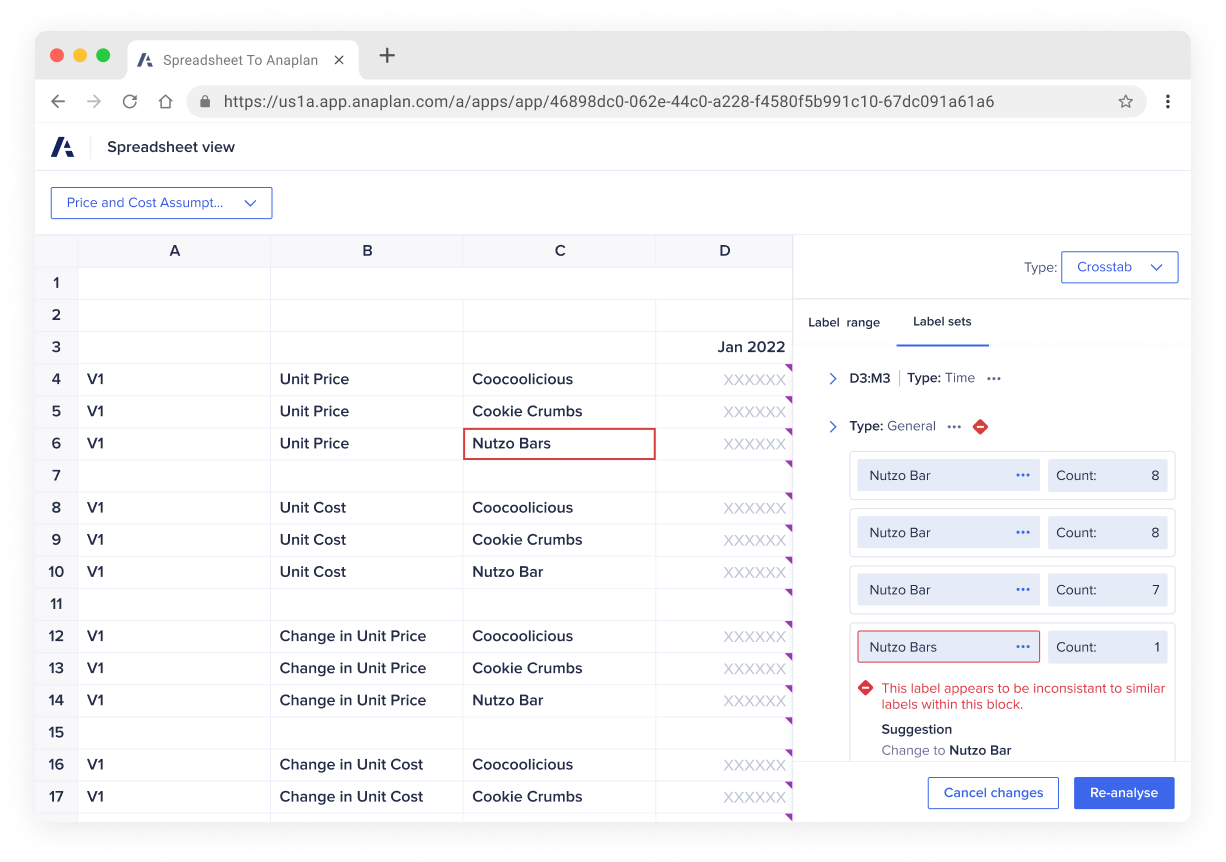Open options menu for D3:M3 label set

tap(993, 379)
